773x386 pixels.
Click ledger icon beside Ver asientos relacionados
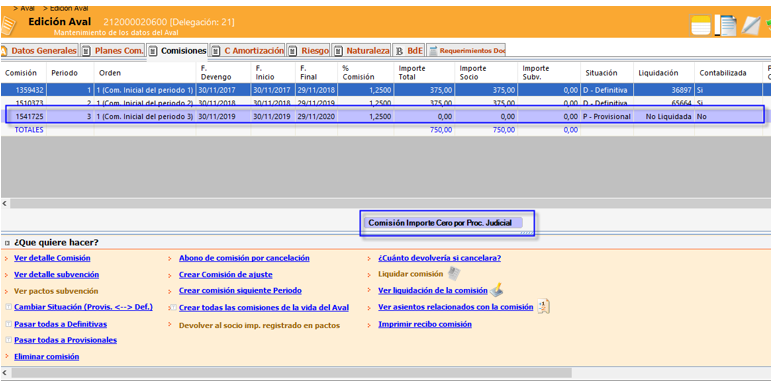tap(543, 307)
